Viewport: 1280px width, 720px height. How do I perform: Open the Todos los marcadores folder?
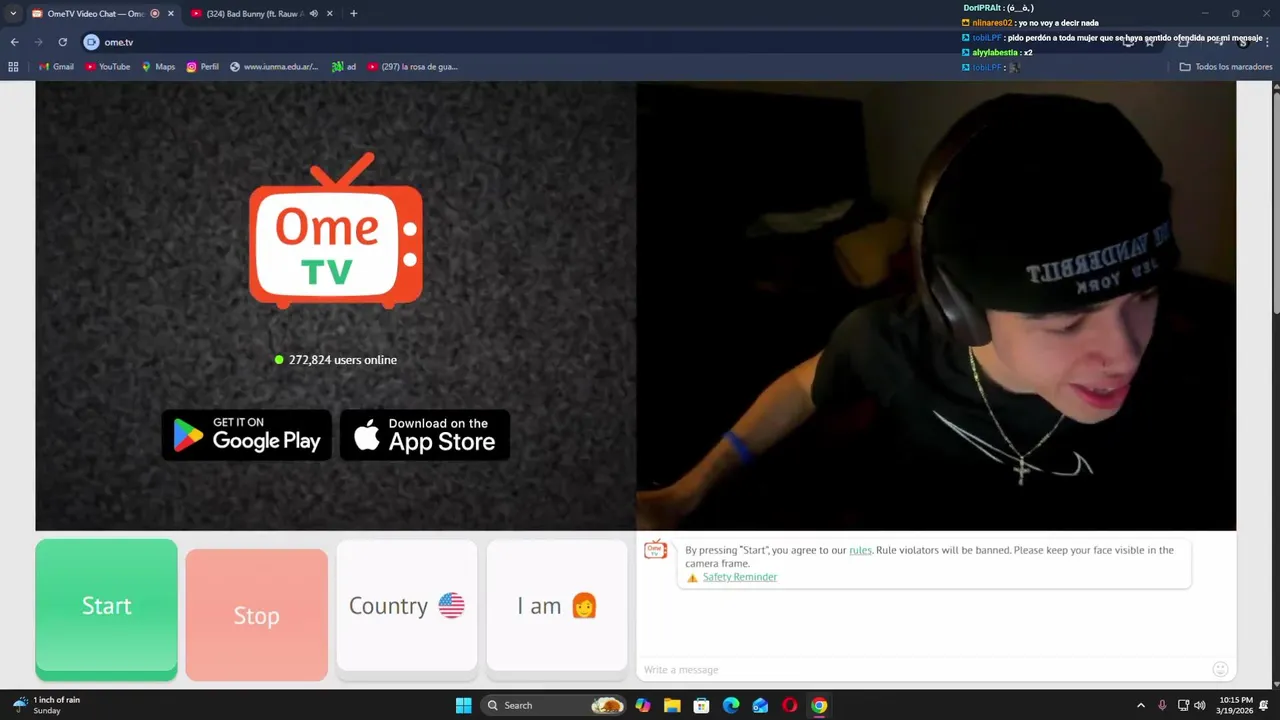click(x=1226, y=67)
